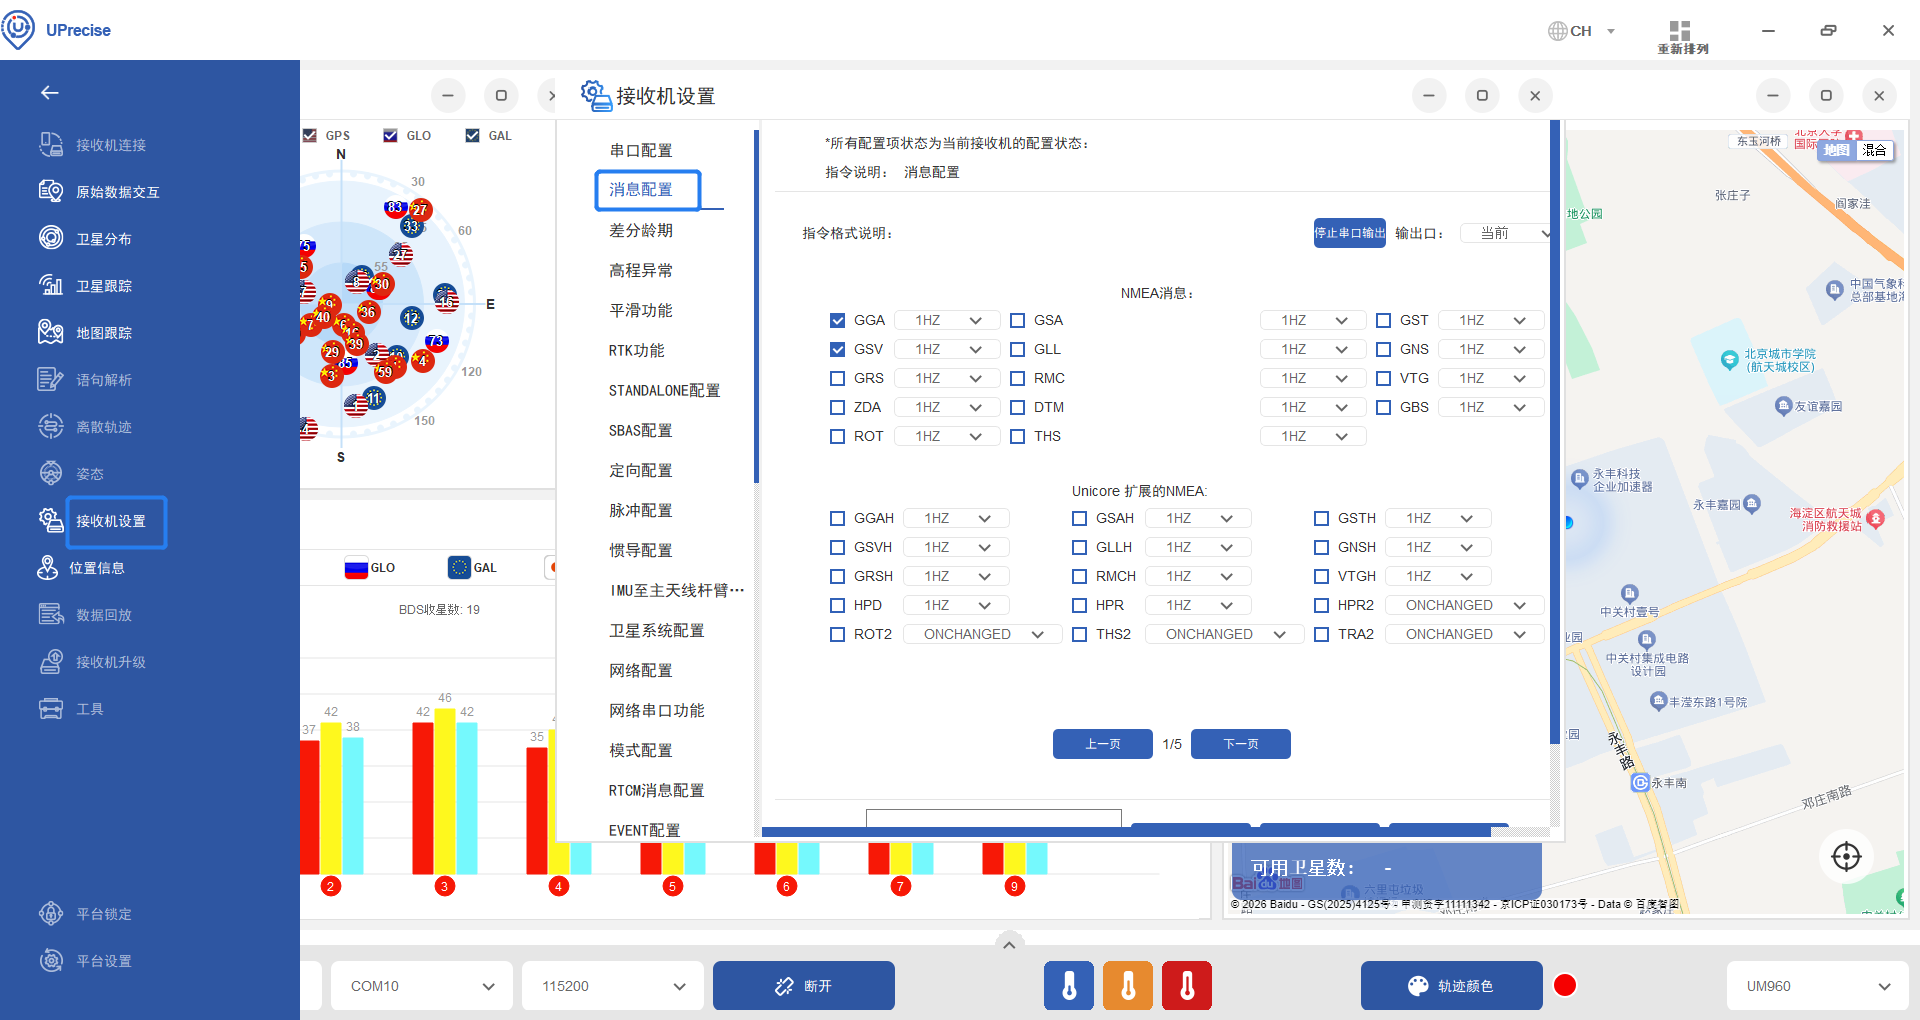Open the receiver upgrade sidebar icon
This screenshot has width=1920, height=1020.
click(51, 661)
